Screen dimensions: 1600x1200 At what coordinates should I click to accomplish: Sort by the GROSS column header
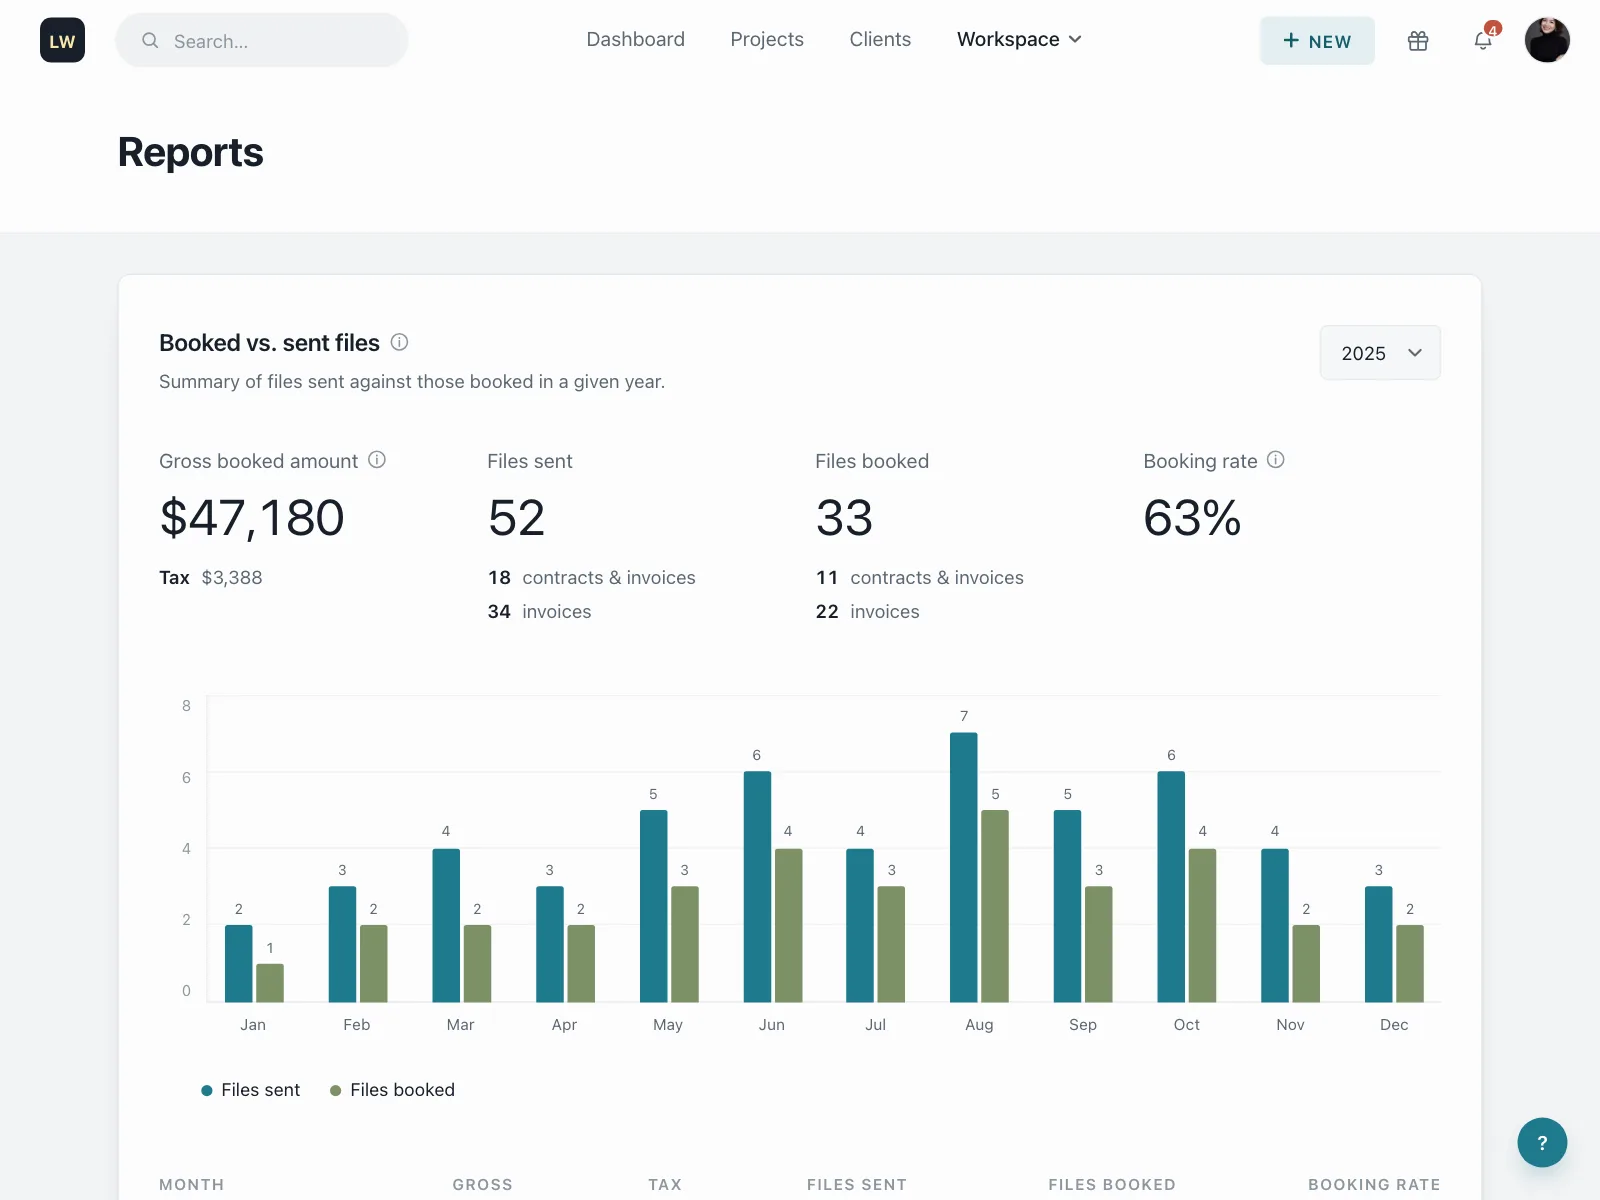click(x=482, y=1184)
